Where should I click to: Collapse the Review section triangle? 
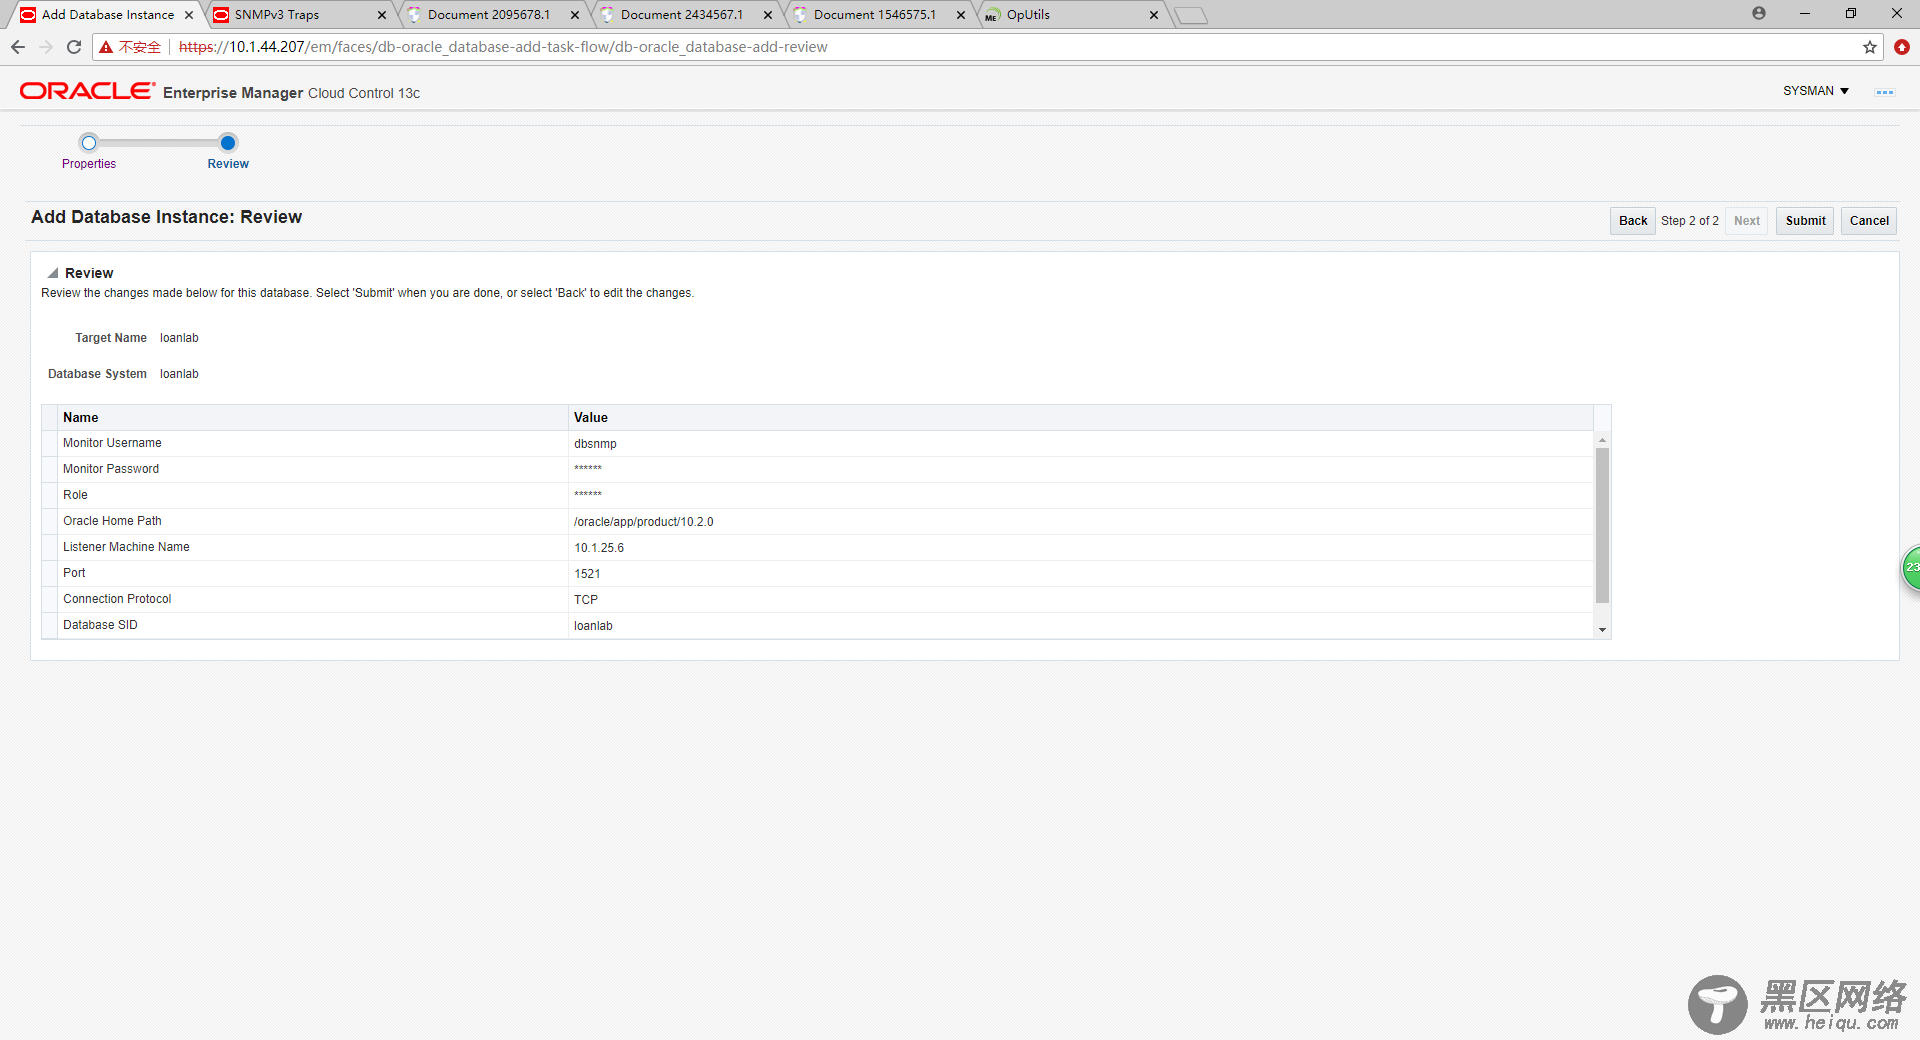[x=53, y=273]
